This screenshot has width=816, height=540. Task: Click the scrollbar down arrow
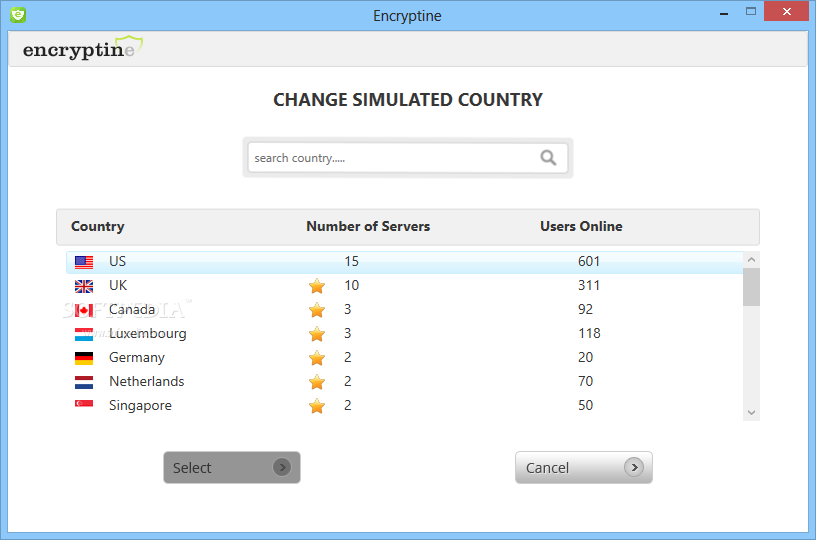(751, 413)
